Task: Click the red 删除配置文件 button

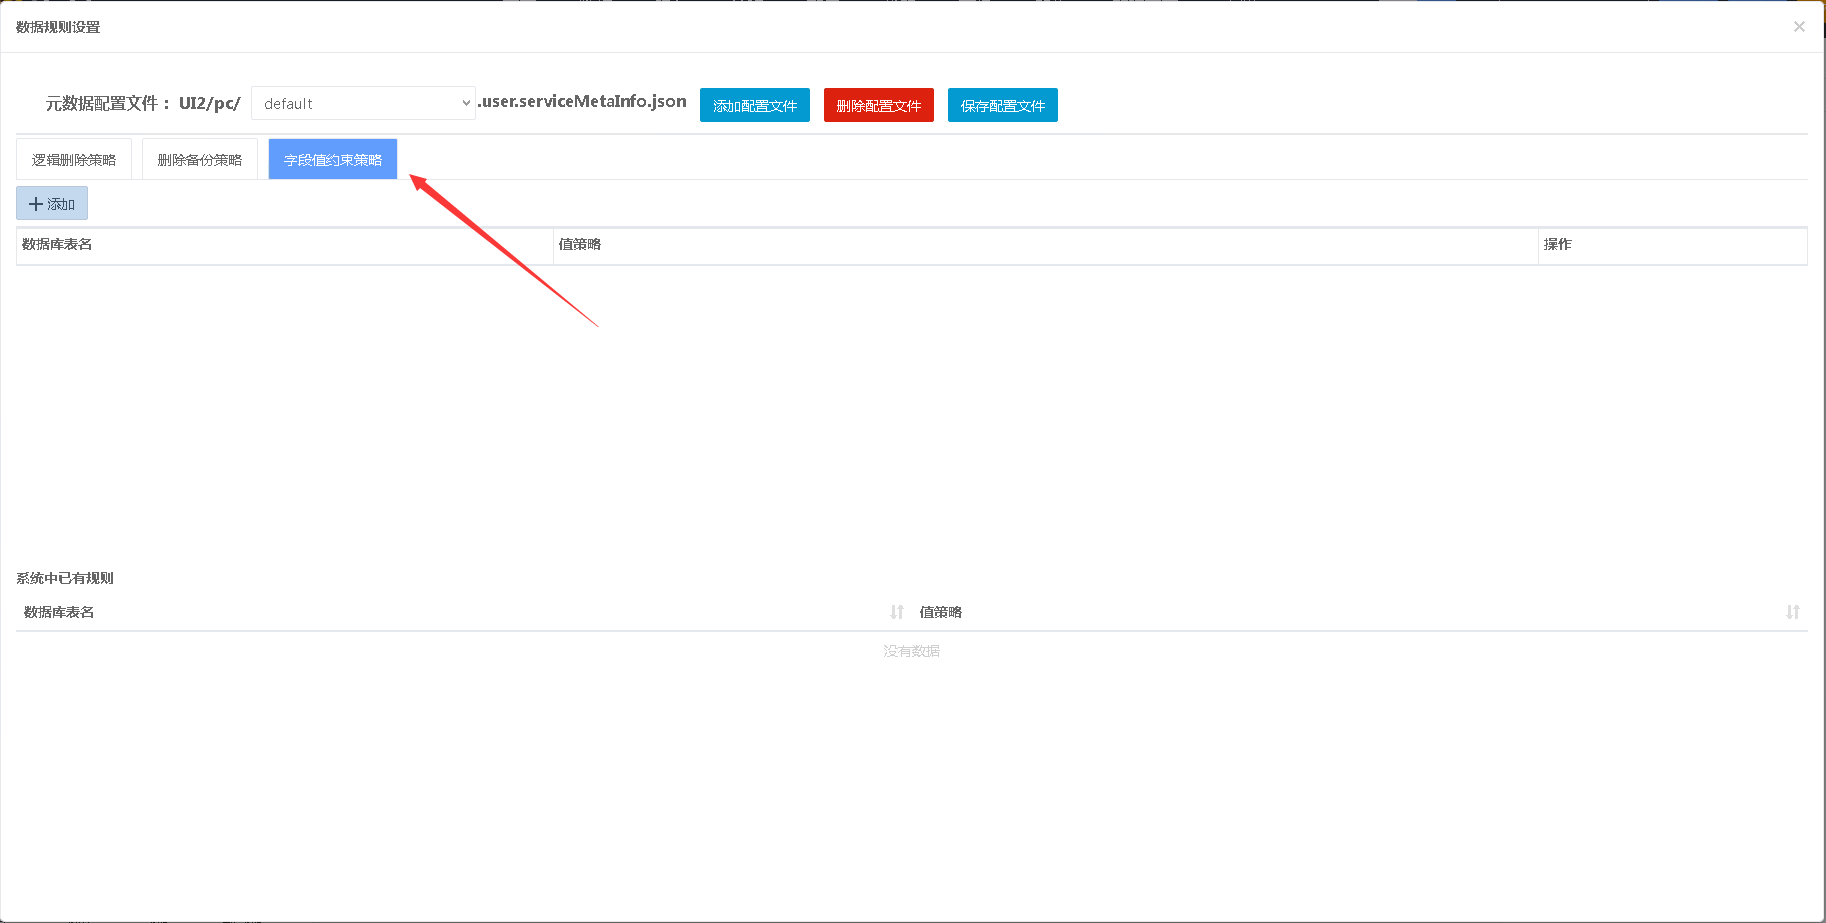Action: (x=878, y=105)
